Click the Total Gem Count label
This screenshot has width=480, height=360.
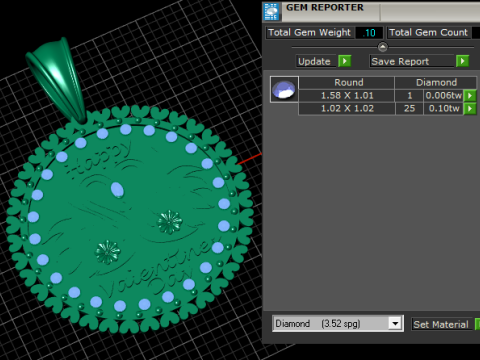point(428,33)
